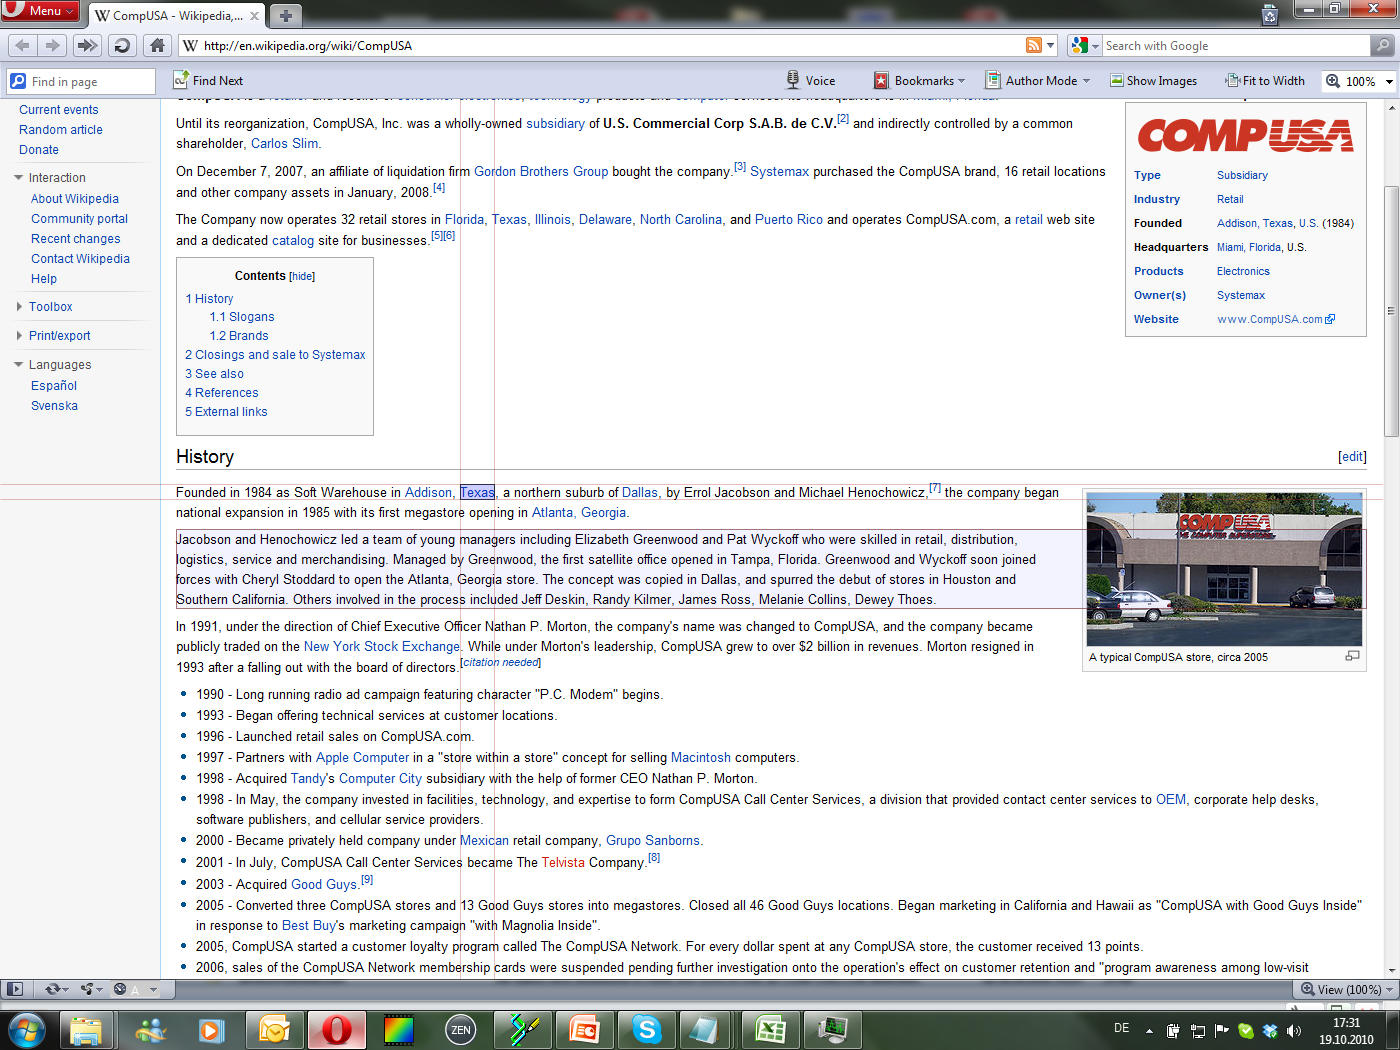Open Opera Link sync status icon
The height and width of the screenshot is (1050, 1400).
coord(56,989)
